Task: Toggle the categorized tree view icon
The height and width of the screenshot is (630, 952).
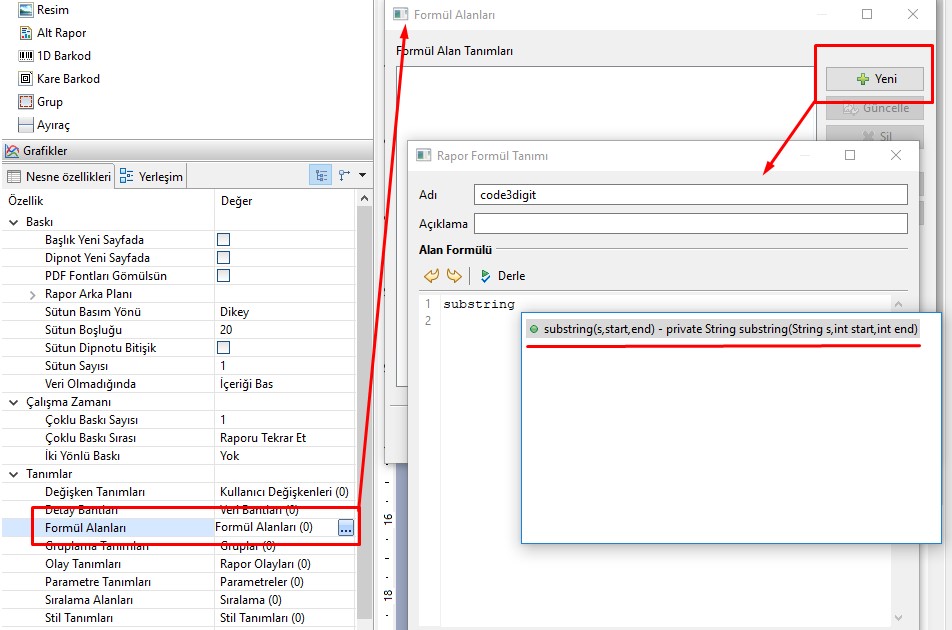Action: click(321, 175)
